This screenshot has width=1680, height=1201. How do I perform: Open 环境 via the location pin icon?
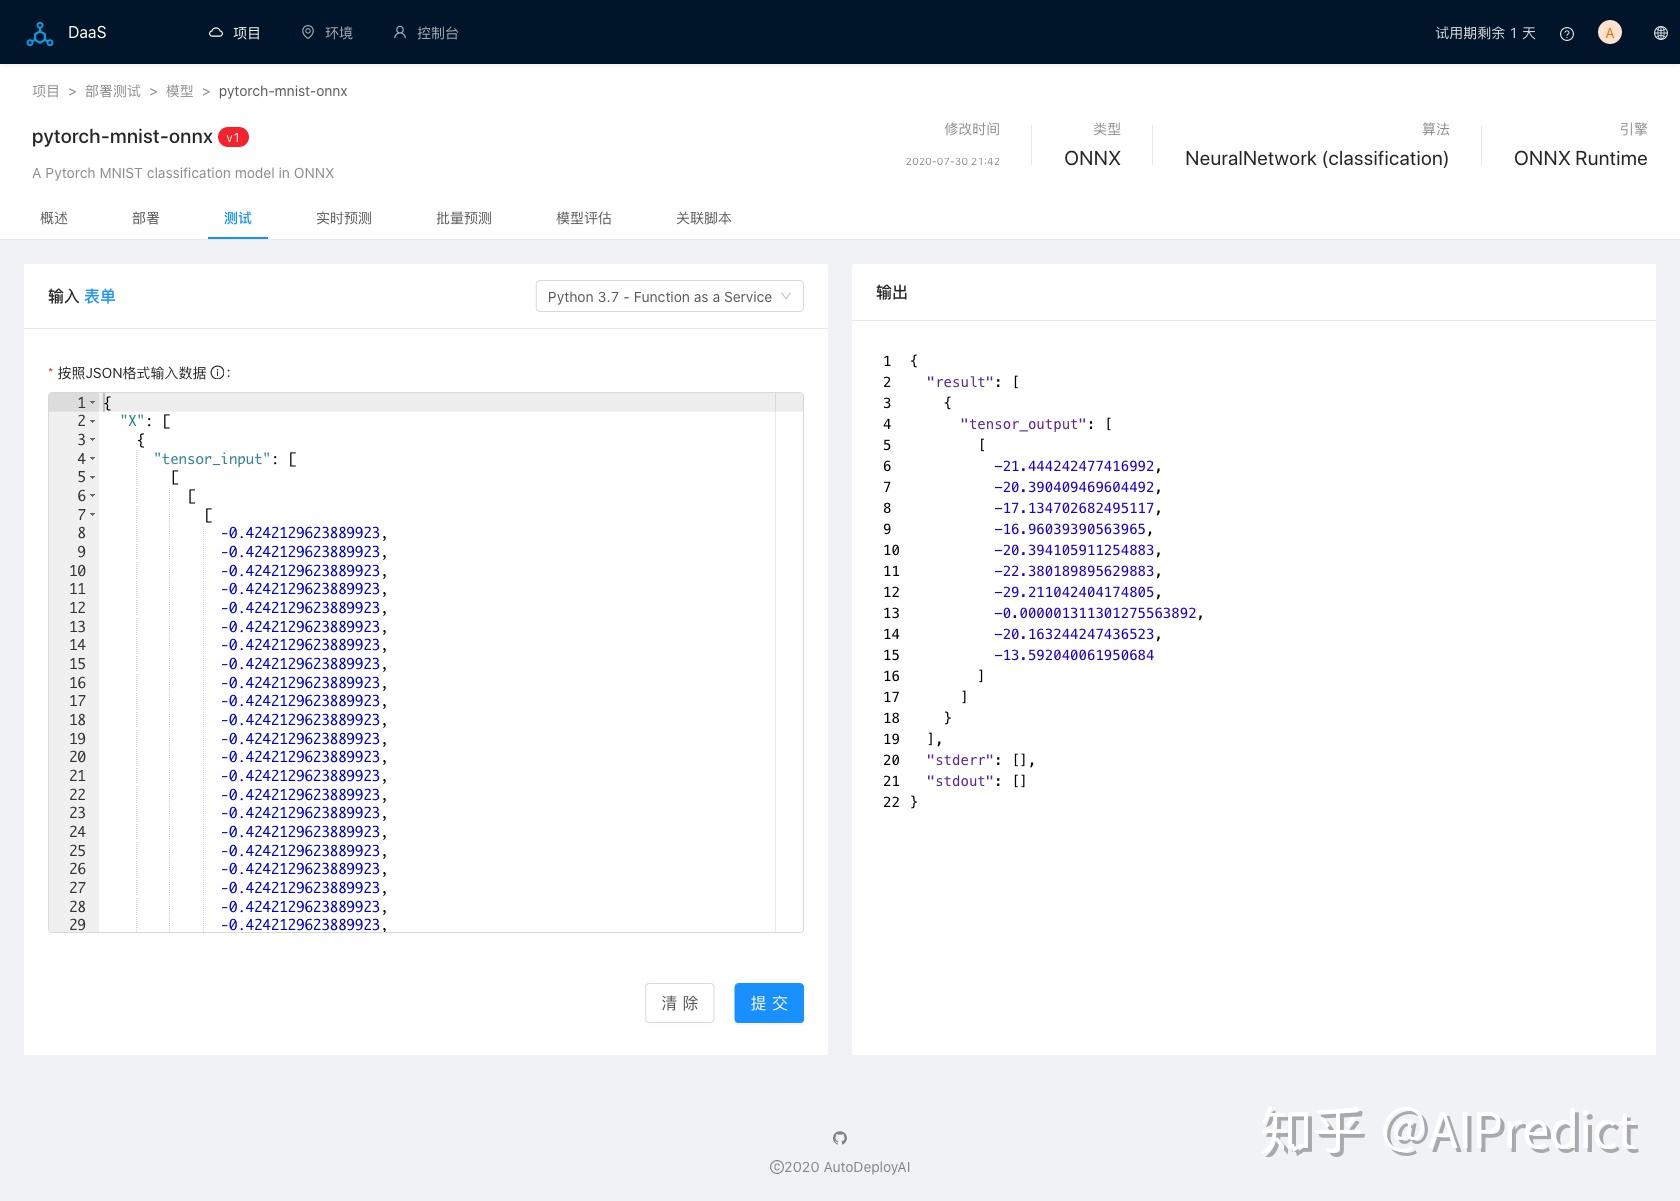click(308, 32)
